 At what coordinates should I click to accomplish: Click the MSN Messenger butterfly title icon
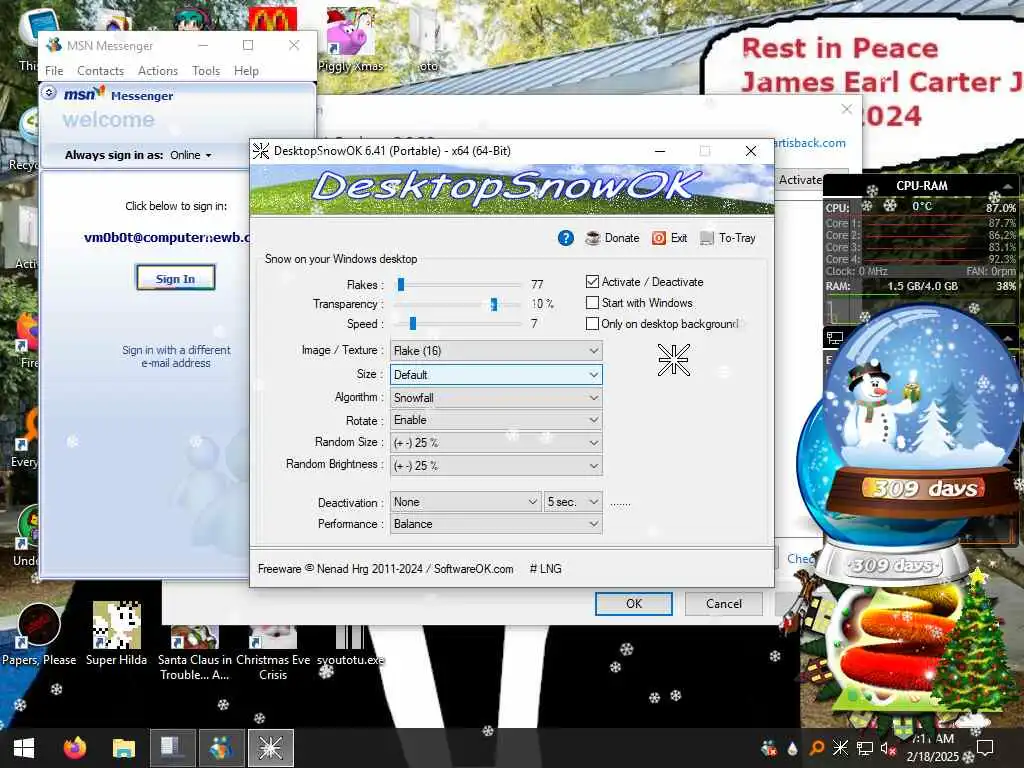pyautogui.click(x=54, y=45)
